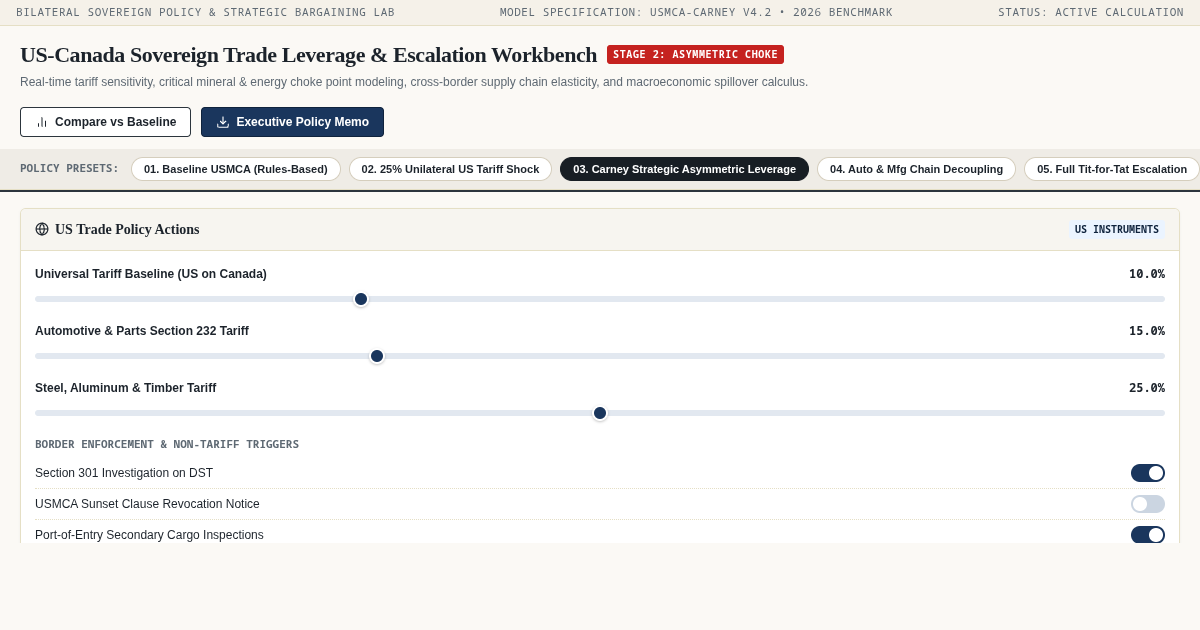Image resolution: width=1200 pixels, height=630 pixels.
Task: Click the globe icon beside US Trade Policy Actions
Action: tap(42, 229)
